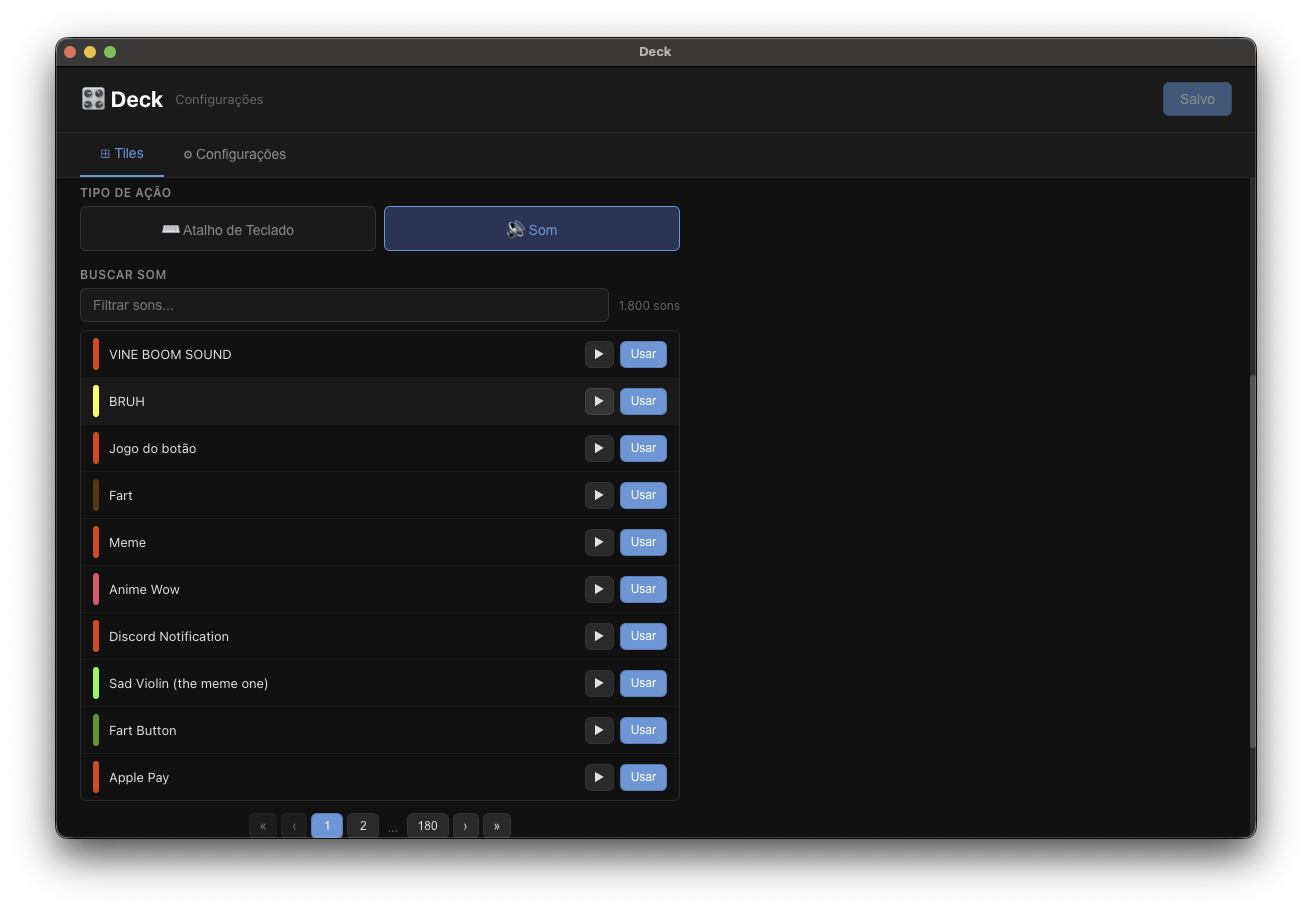This screenshot has height=912, width=1312.
Task: Use the VINE BOOM SOUND
Action: coord(643,354)
